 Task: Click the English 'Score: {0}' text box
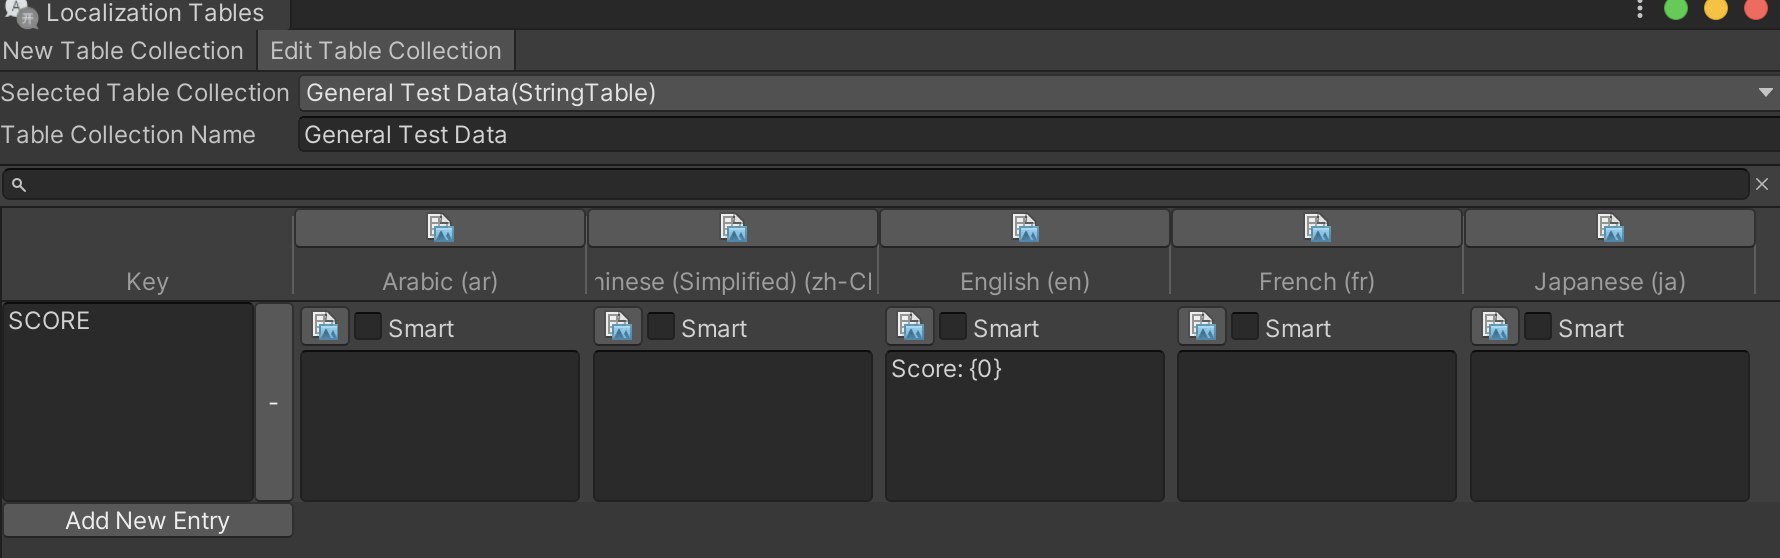pos(1024,425)
